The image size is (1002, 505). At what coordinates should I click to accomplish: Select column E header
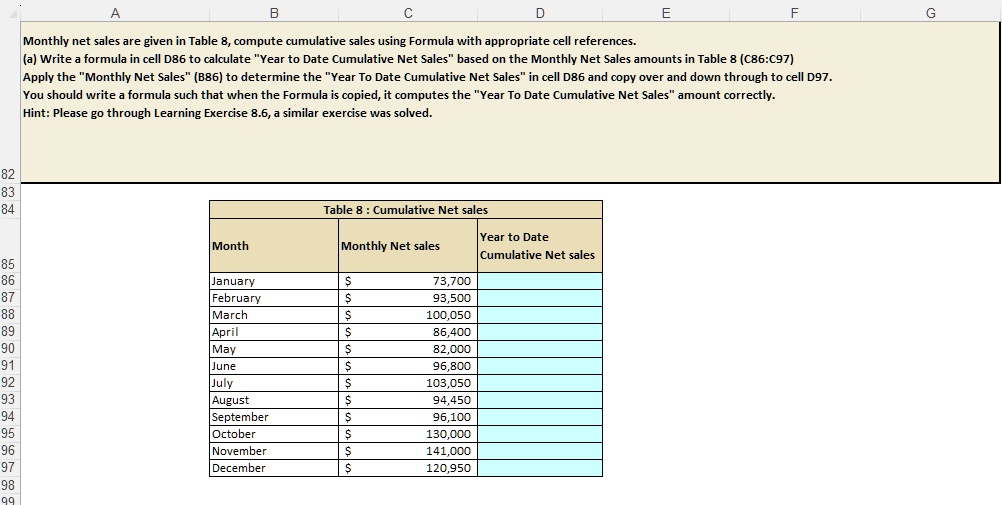click(666, 13)
